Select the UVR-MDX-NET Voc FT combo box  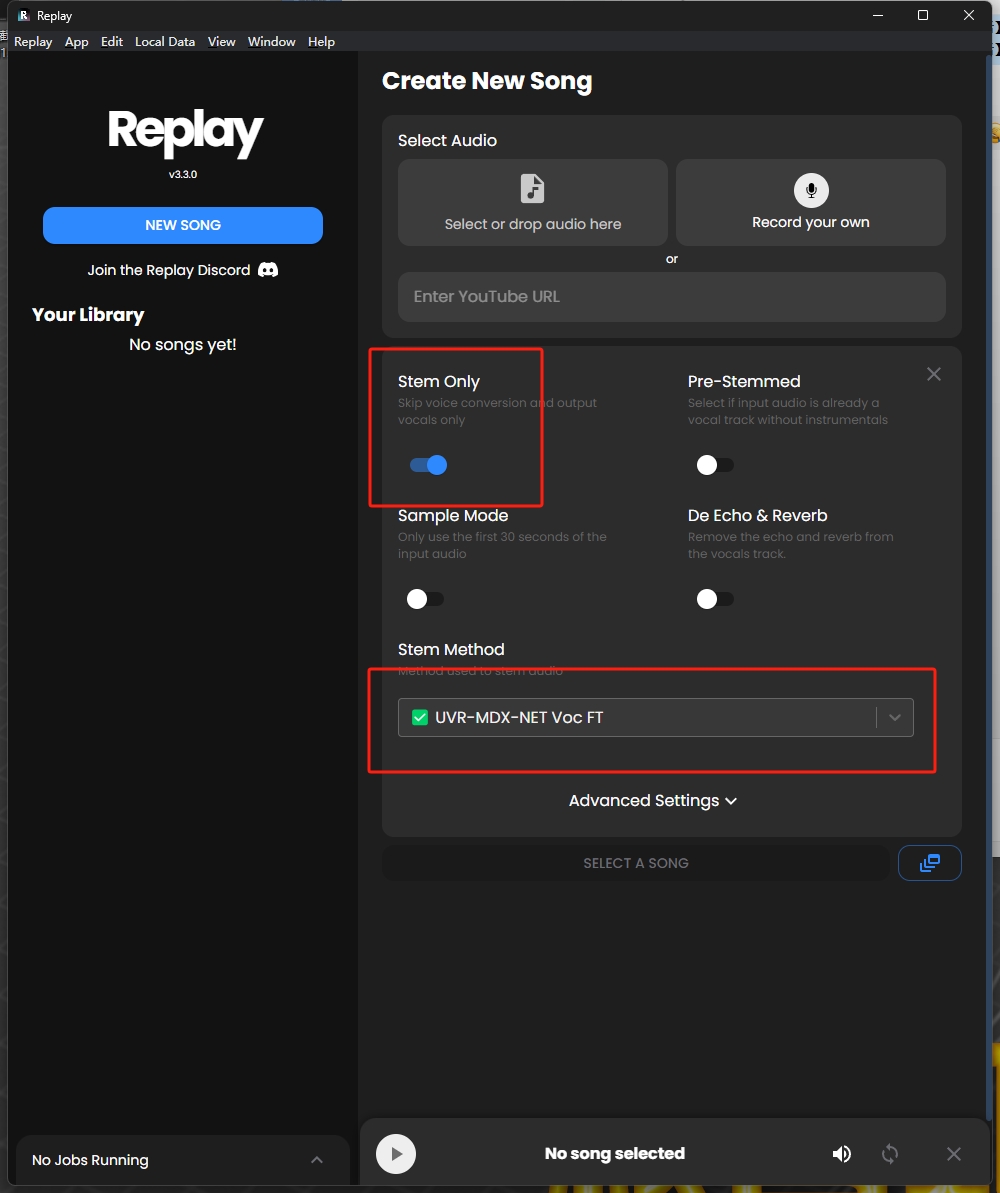pos(655,717)
